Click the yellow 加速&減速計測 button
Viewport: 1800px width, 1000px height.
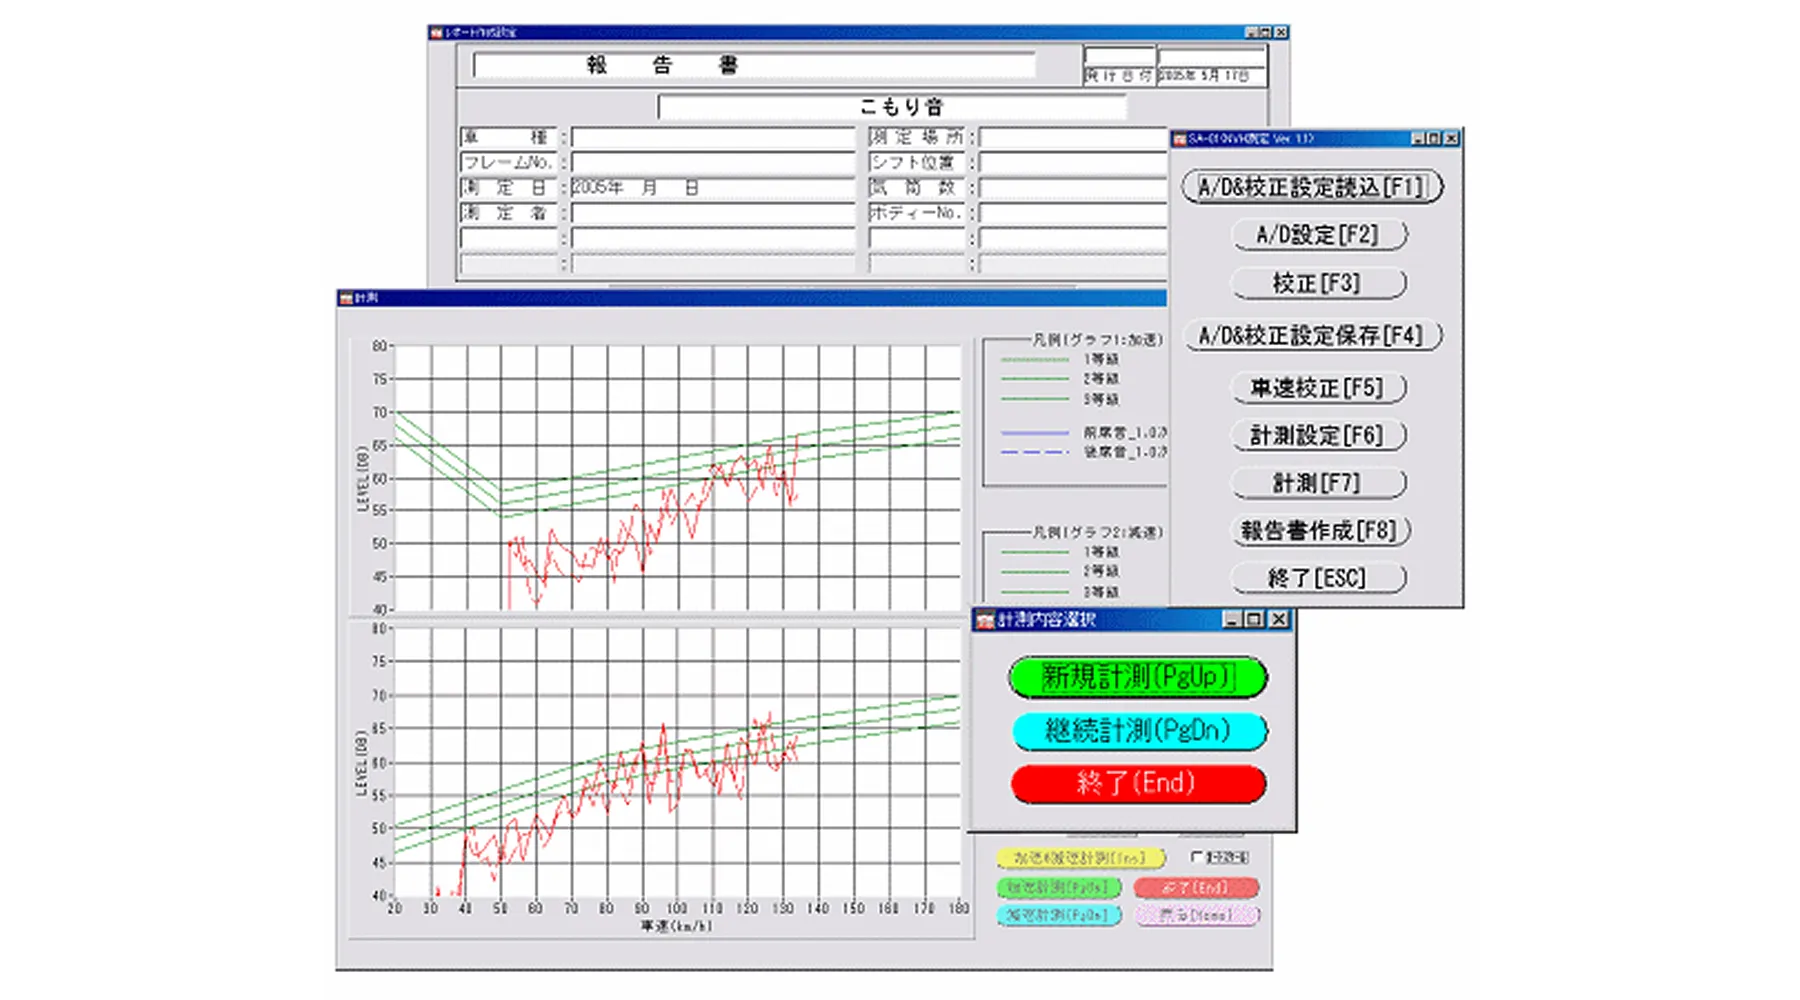1080,858
